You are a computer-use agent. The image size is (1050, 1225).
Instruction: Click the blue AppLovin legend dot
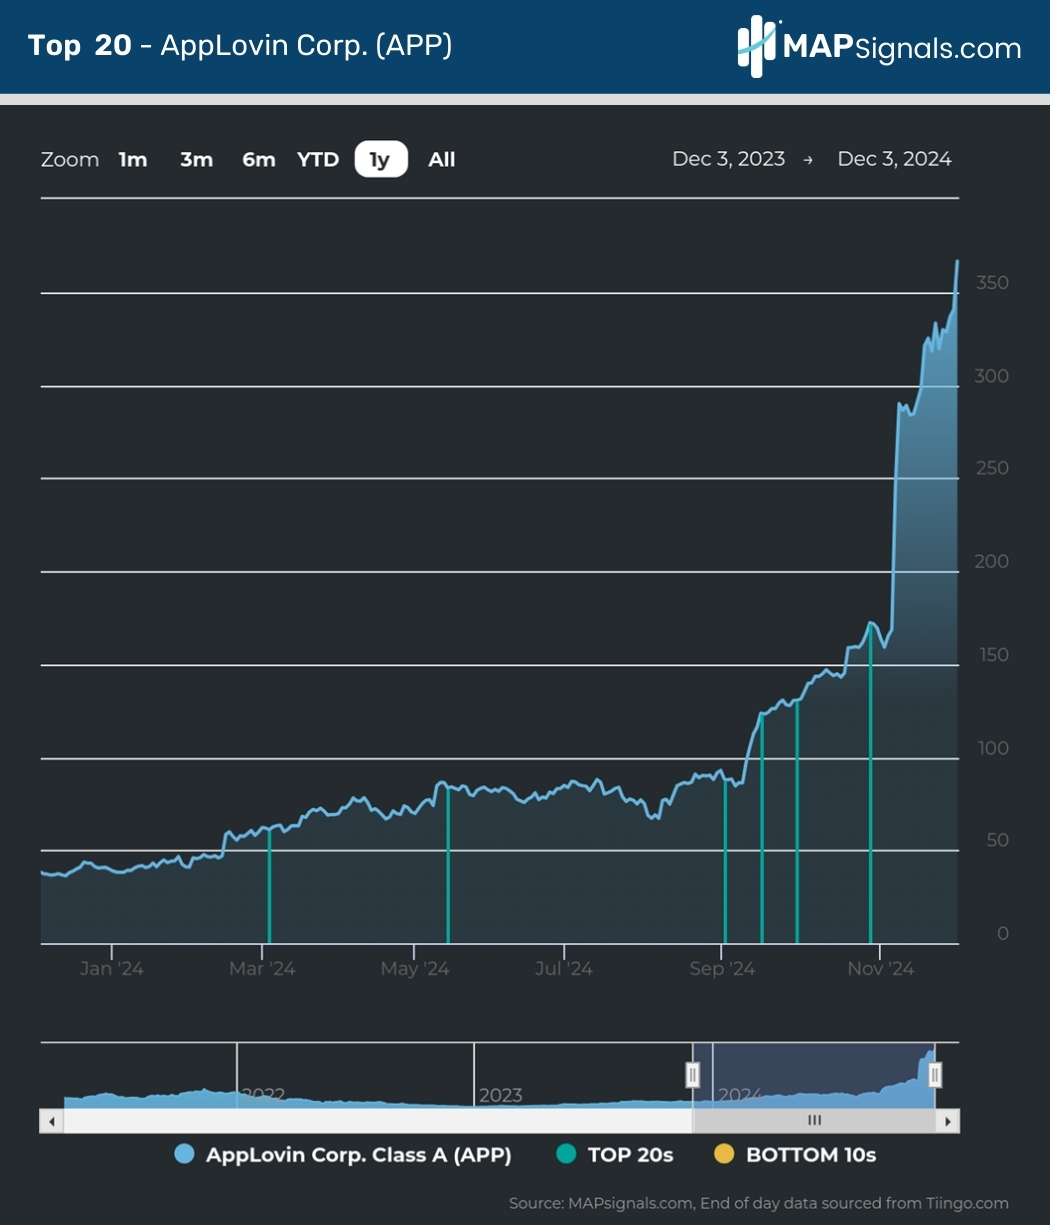pyautogui.click(x=184, y=1155)
